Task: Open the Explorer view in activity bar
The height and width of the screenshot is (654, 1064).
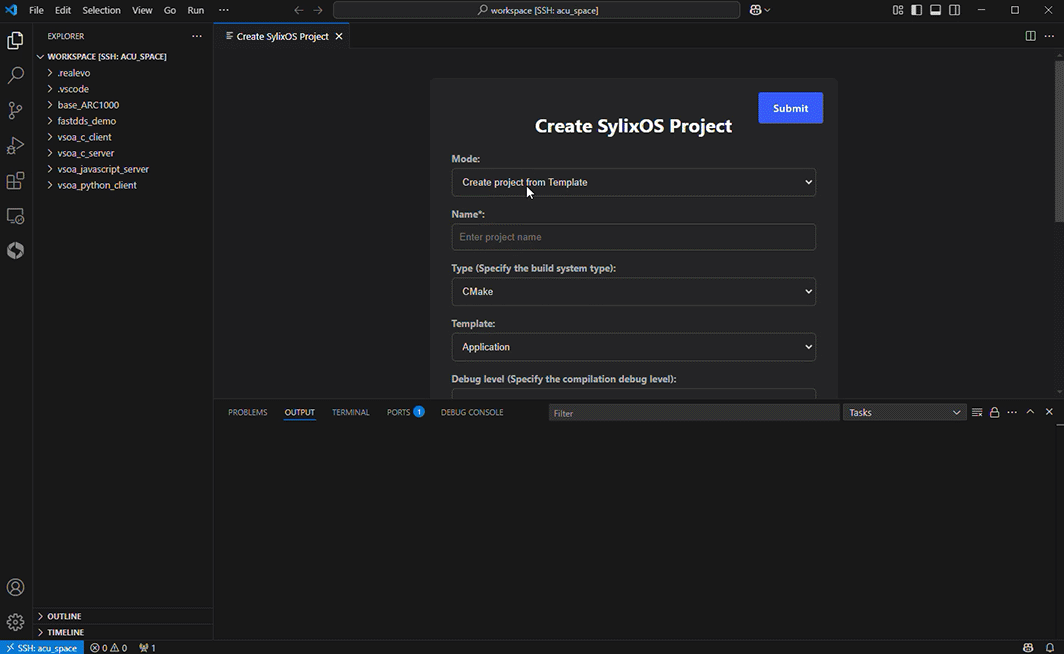Action: coord(15,41)
